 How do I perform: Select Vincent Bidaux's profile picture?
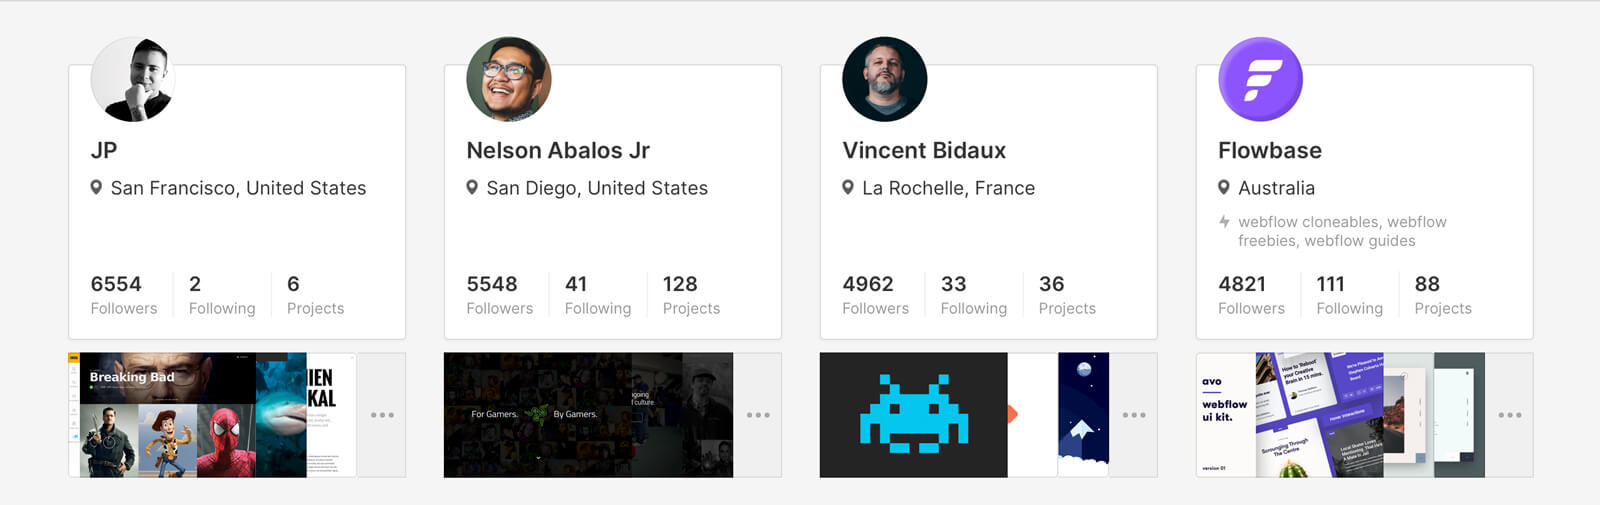click(885, 79)
